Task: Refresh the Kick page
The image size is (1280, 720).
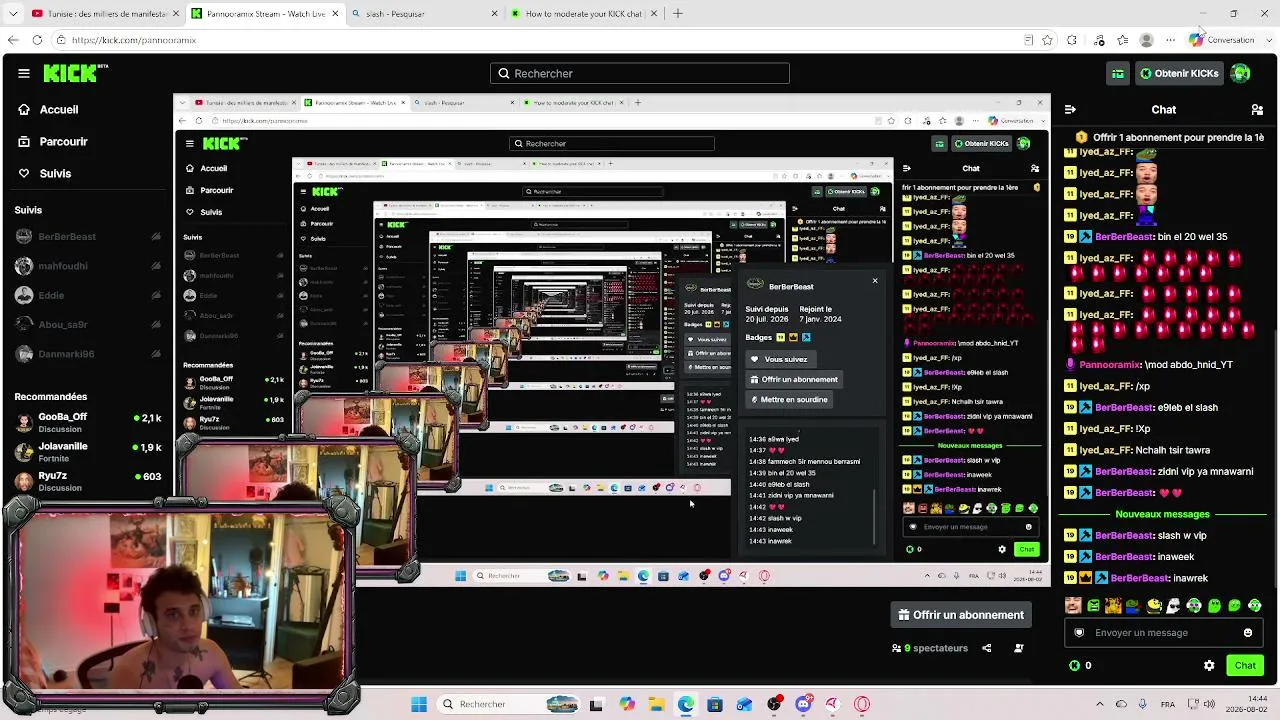Action: tap(37, 40)
